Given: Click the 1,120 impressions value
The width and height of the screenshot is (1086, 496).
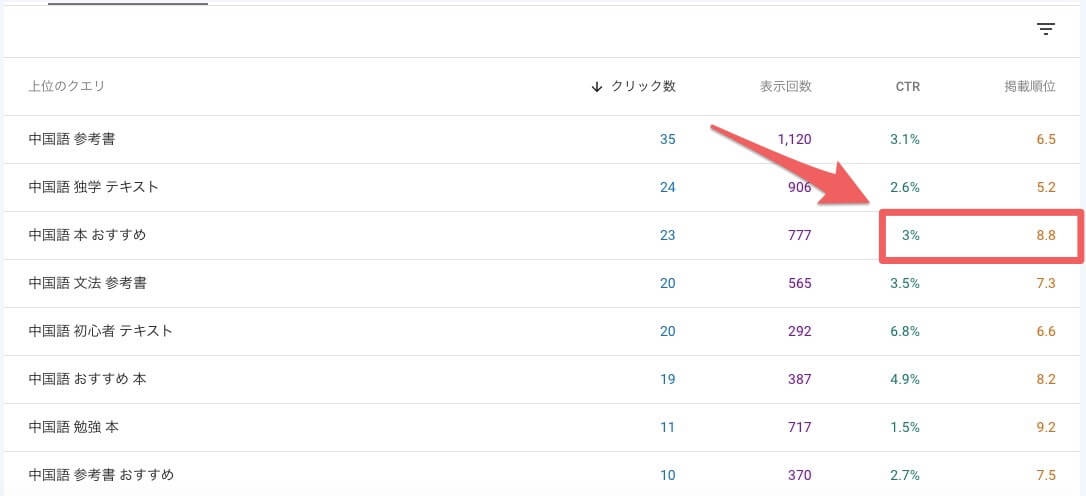Looking at the screenshot, I should [x=794, y=139].
